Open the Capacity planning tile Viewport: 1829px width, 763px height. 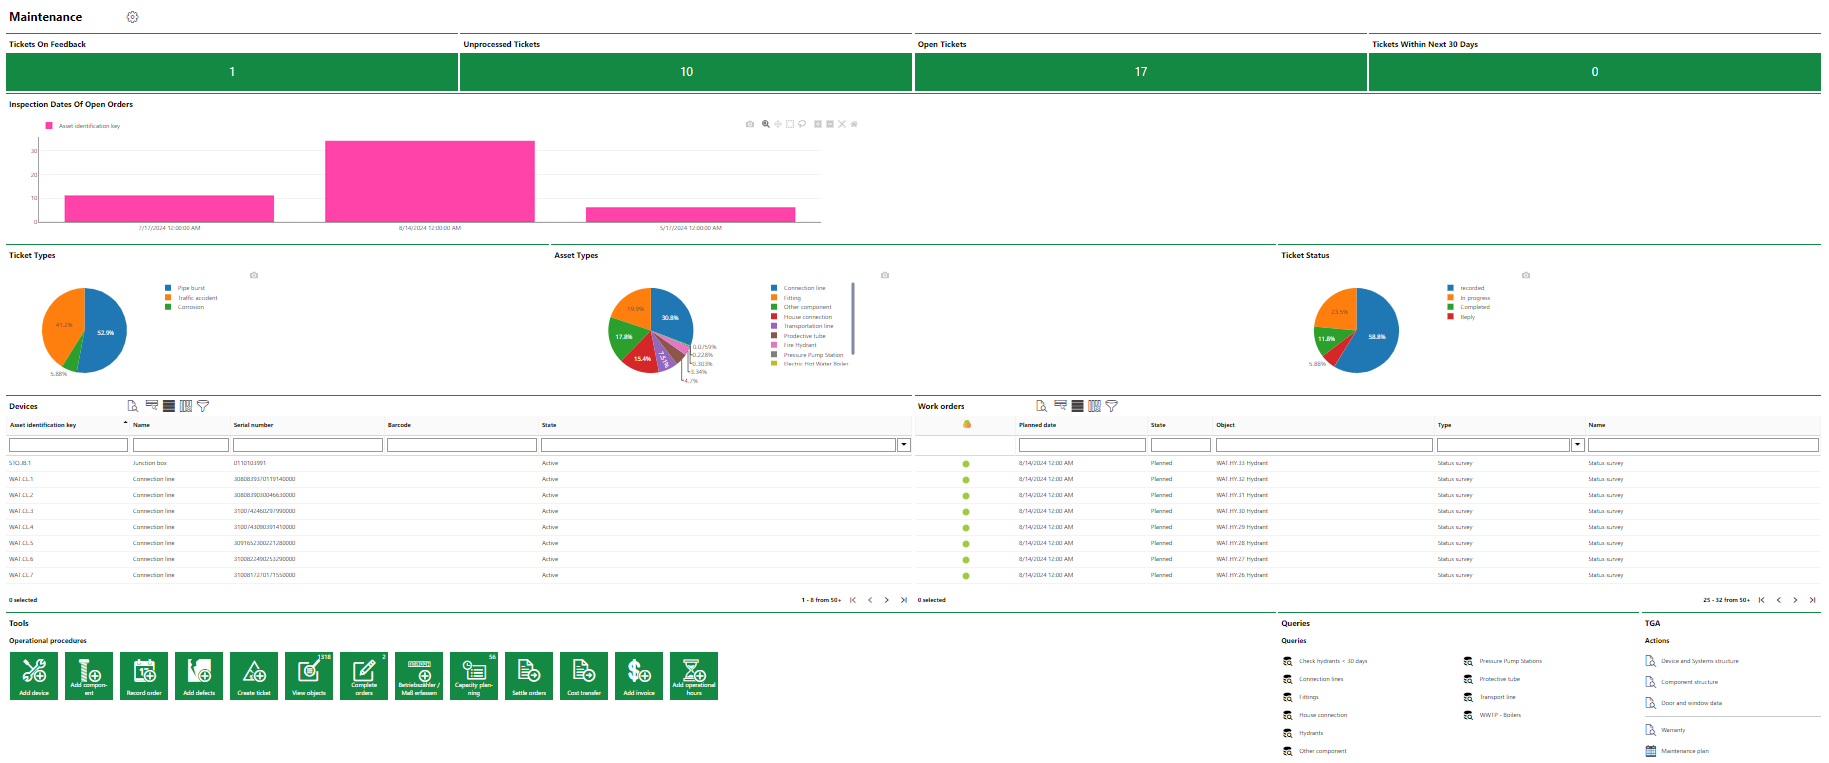coord(474,676)
